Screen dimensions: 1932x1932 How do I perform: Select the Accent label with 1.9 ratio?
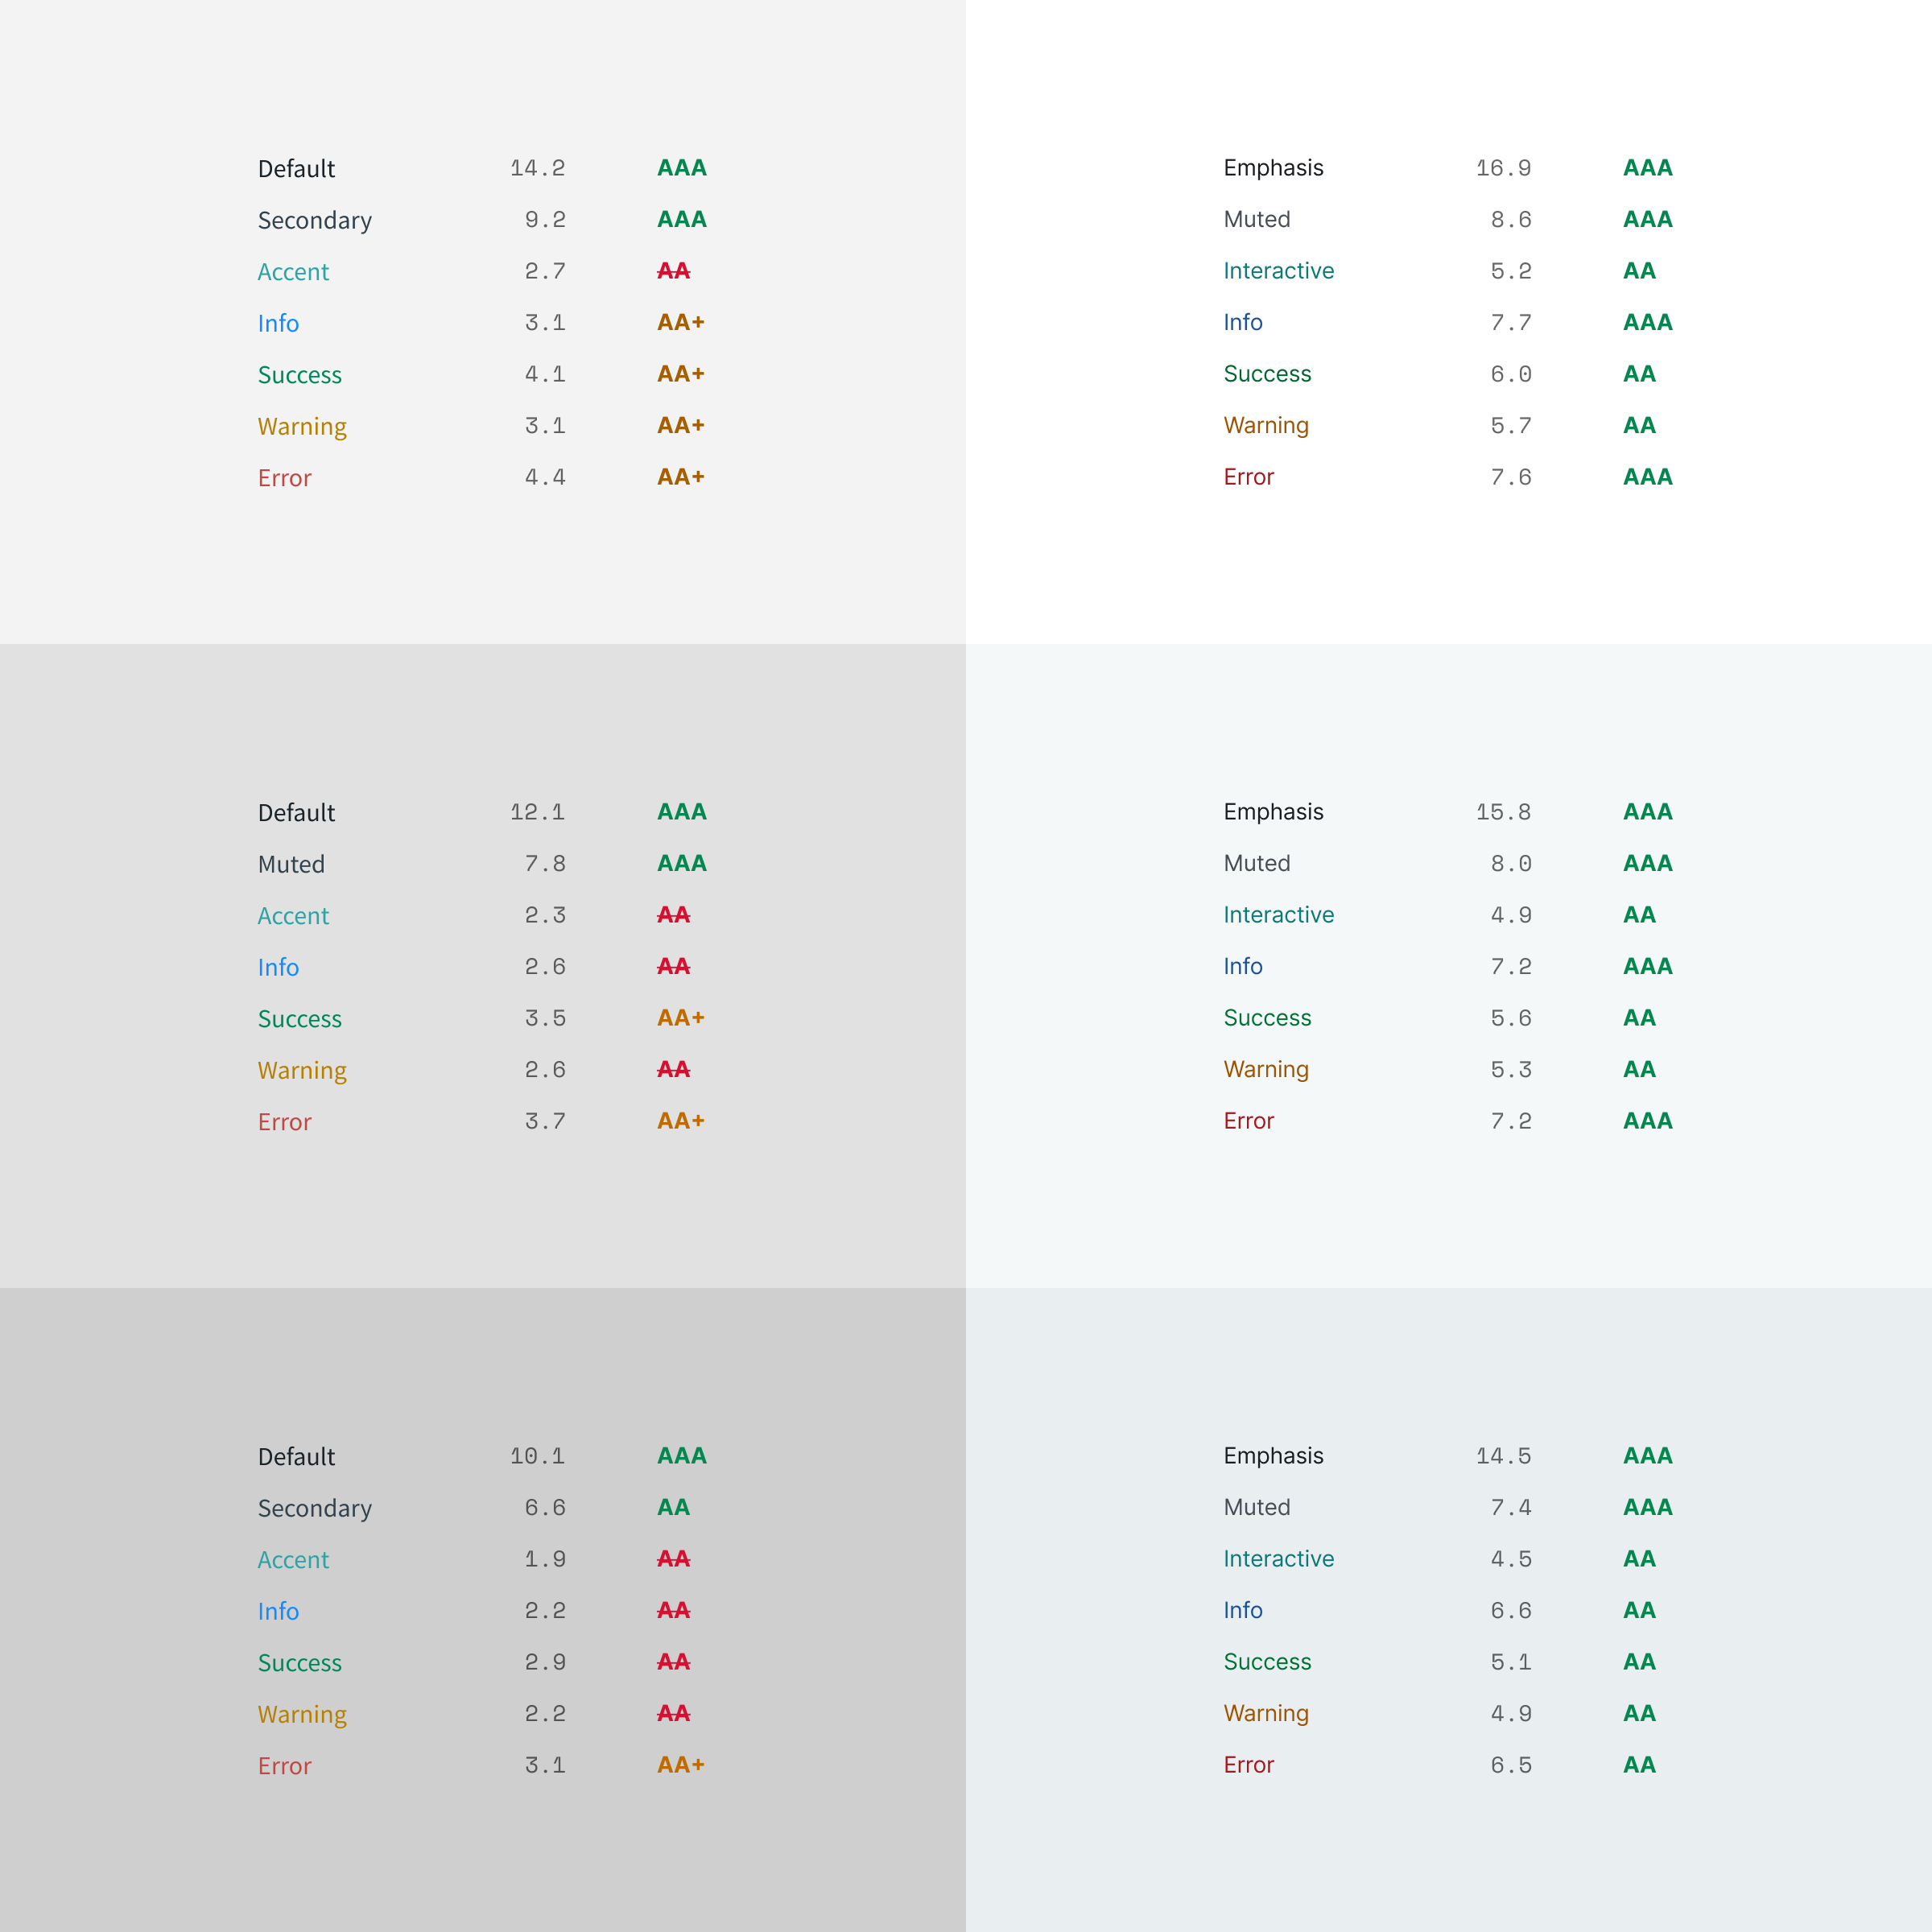[x=293, y=1560]
